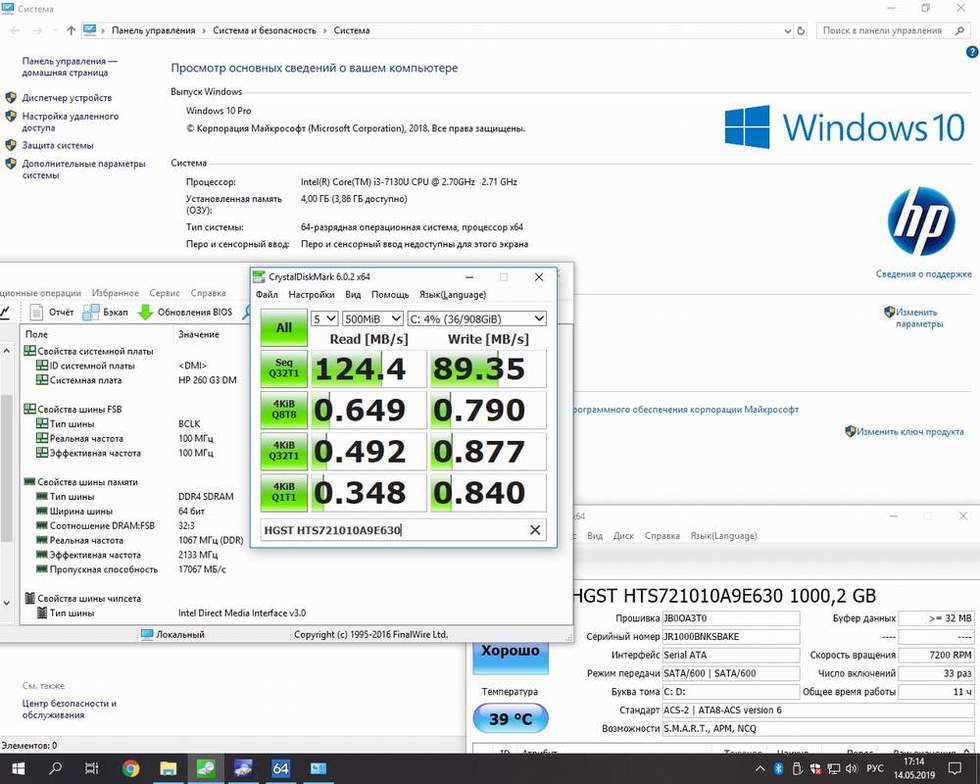Viewport: 980px width, 784px height.
Task: Open Google Chrome from the taskbar
Action: 131,768
